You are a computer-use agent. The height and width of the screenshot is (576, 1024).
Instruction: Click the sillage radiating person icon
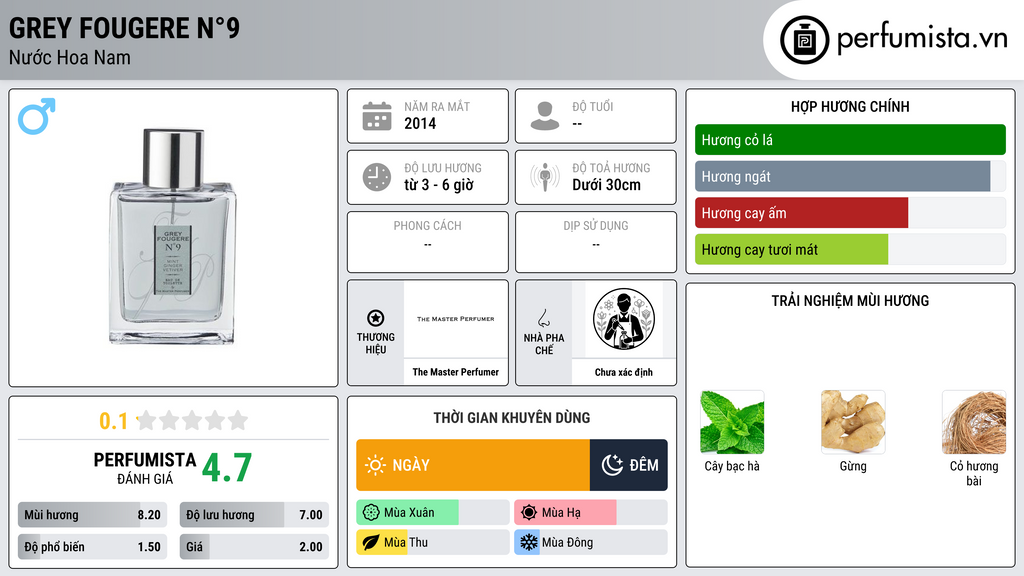545,177
